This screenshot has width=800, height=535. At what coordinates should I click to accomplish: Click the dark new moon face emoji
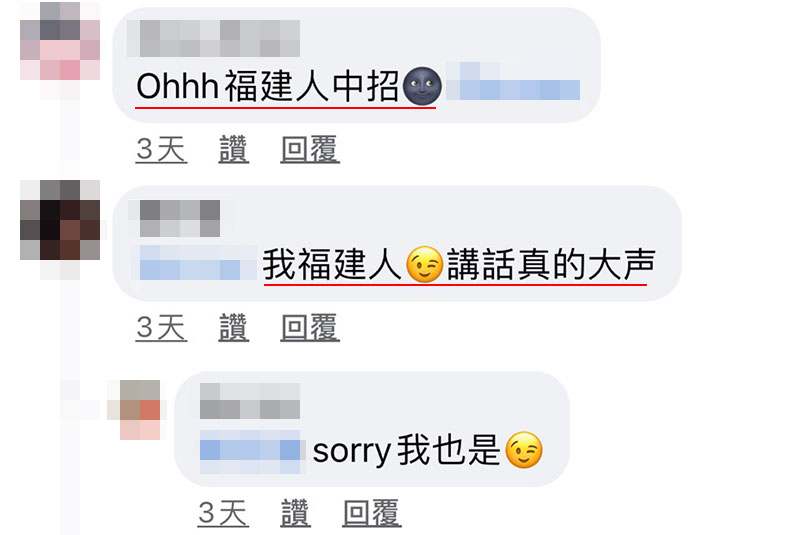point(422,86)
